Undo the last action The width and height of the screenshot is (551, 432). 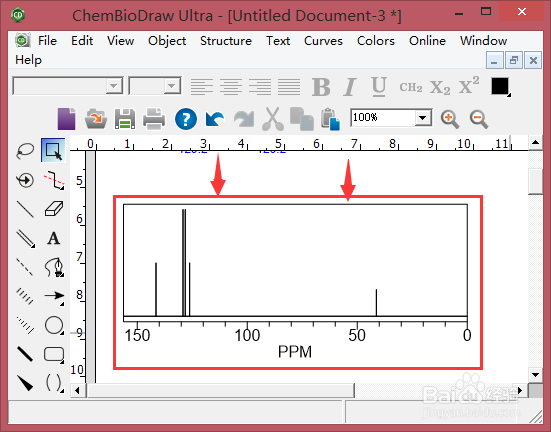pyautogui.click(x=215, y=119)
